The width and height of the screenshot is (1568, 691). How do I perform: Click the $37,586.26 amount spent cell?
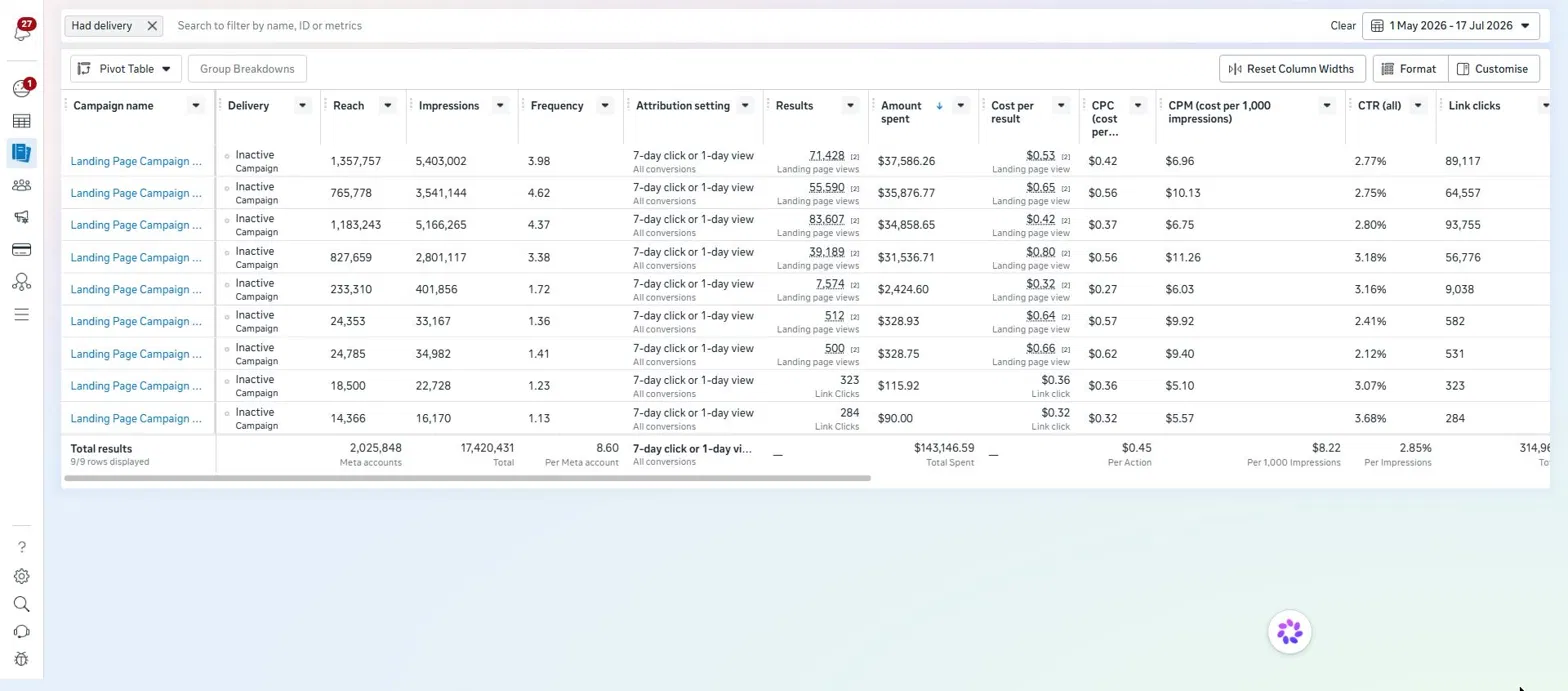(906, 161)
